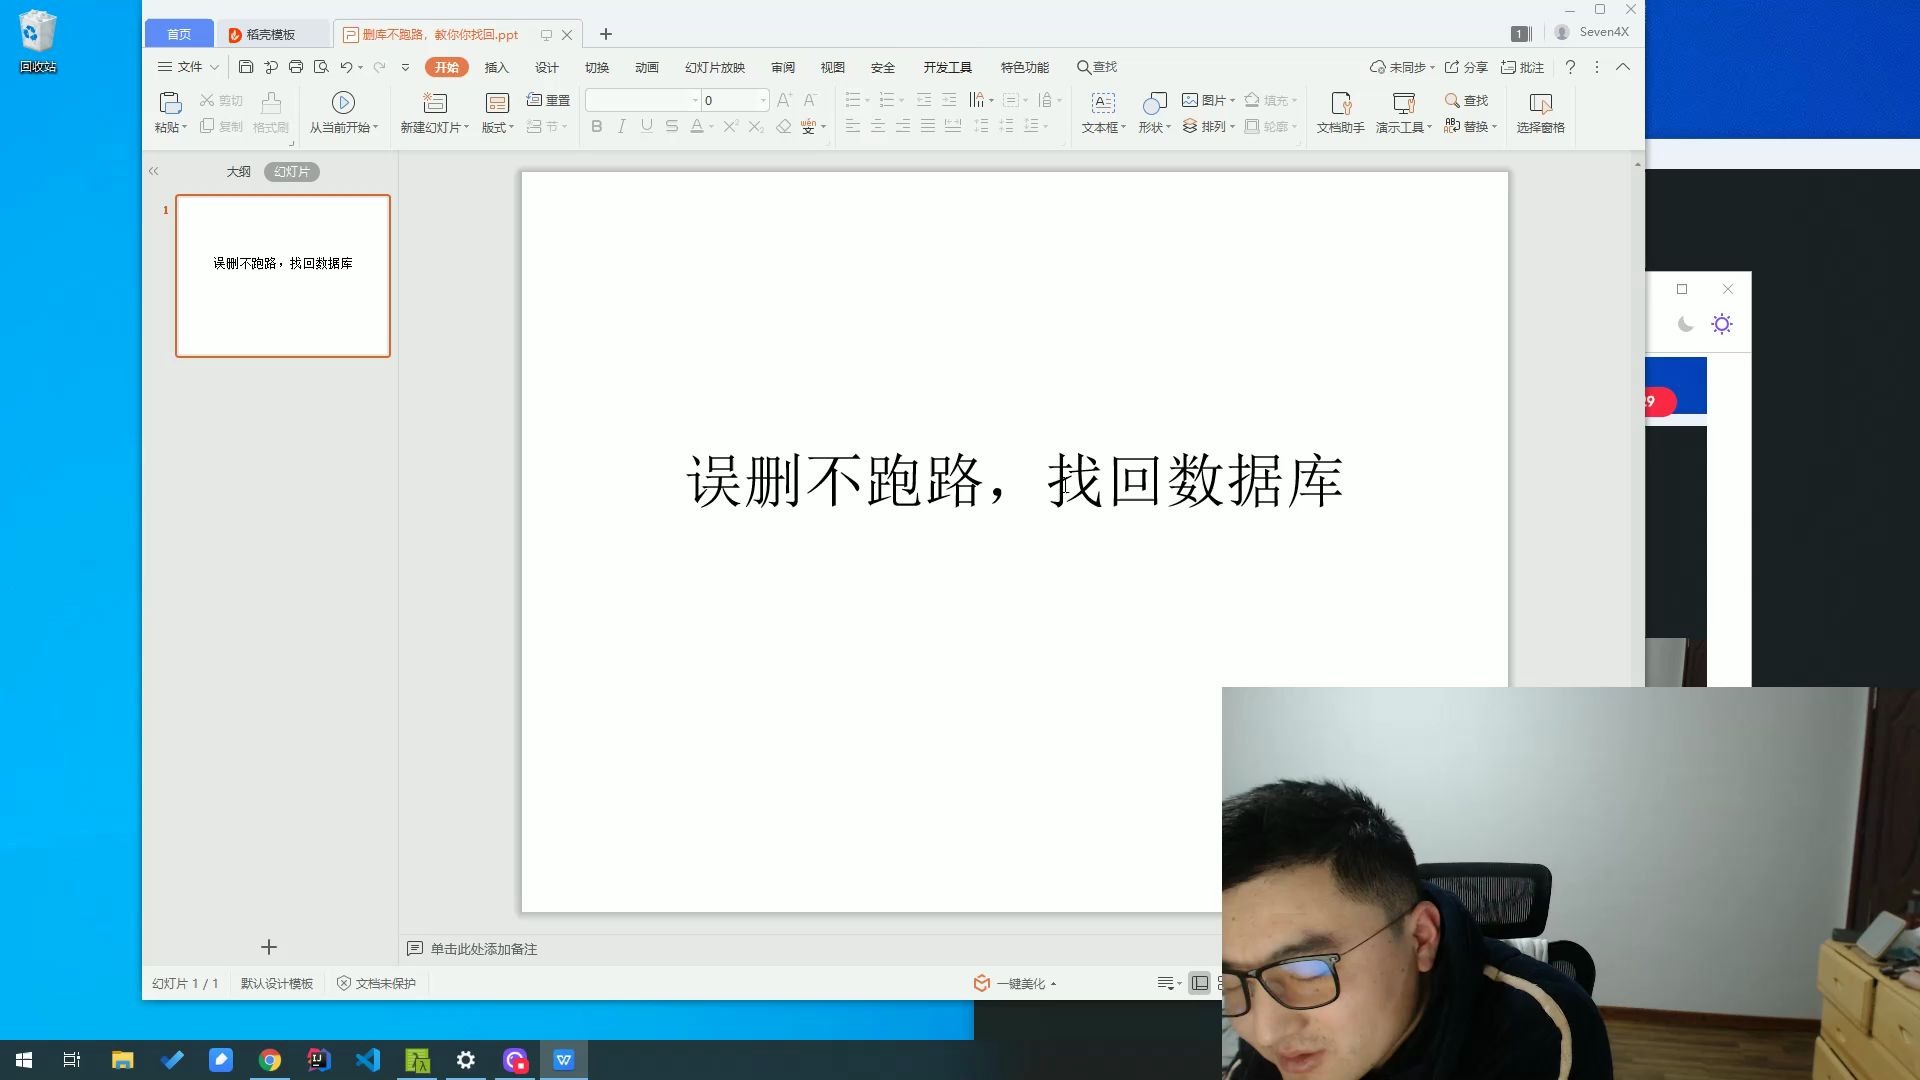Click the New Slide (新建幻灯片) icon
Screen dimensions: 1920x1080
pyautogui.click(x=434, y=103)
